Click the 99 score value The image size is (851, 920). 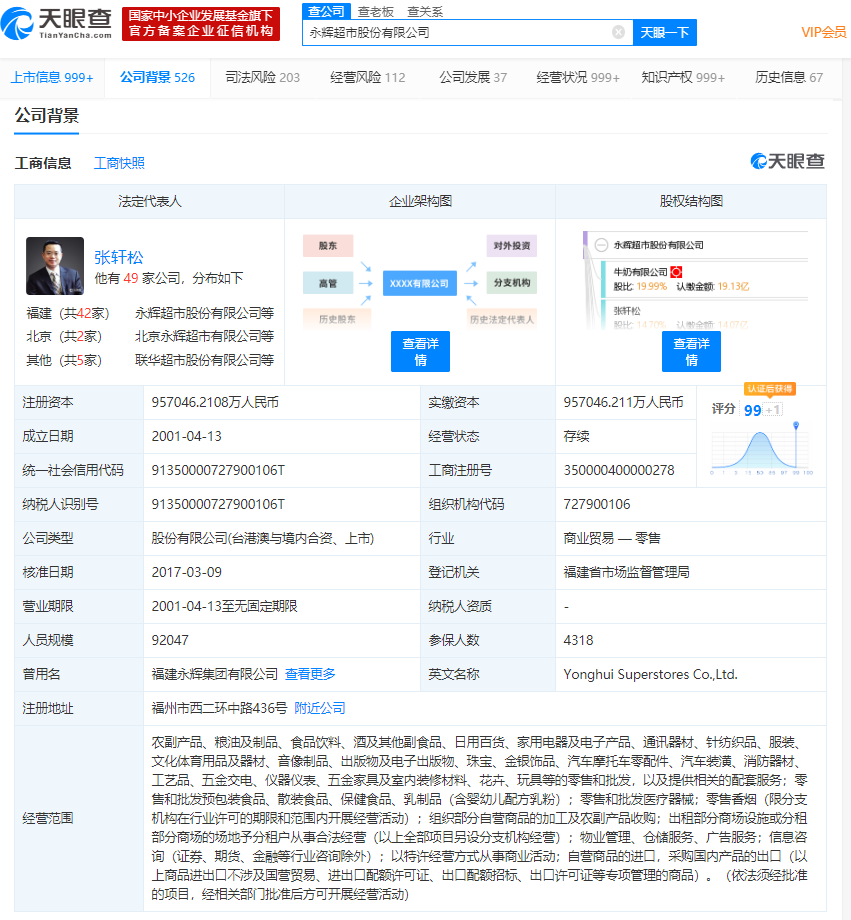pyautogui.click(x=752, y=410)
